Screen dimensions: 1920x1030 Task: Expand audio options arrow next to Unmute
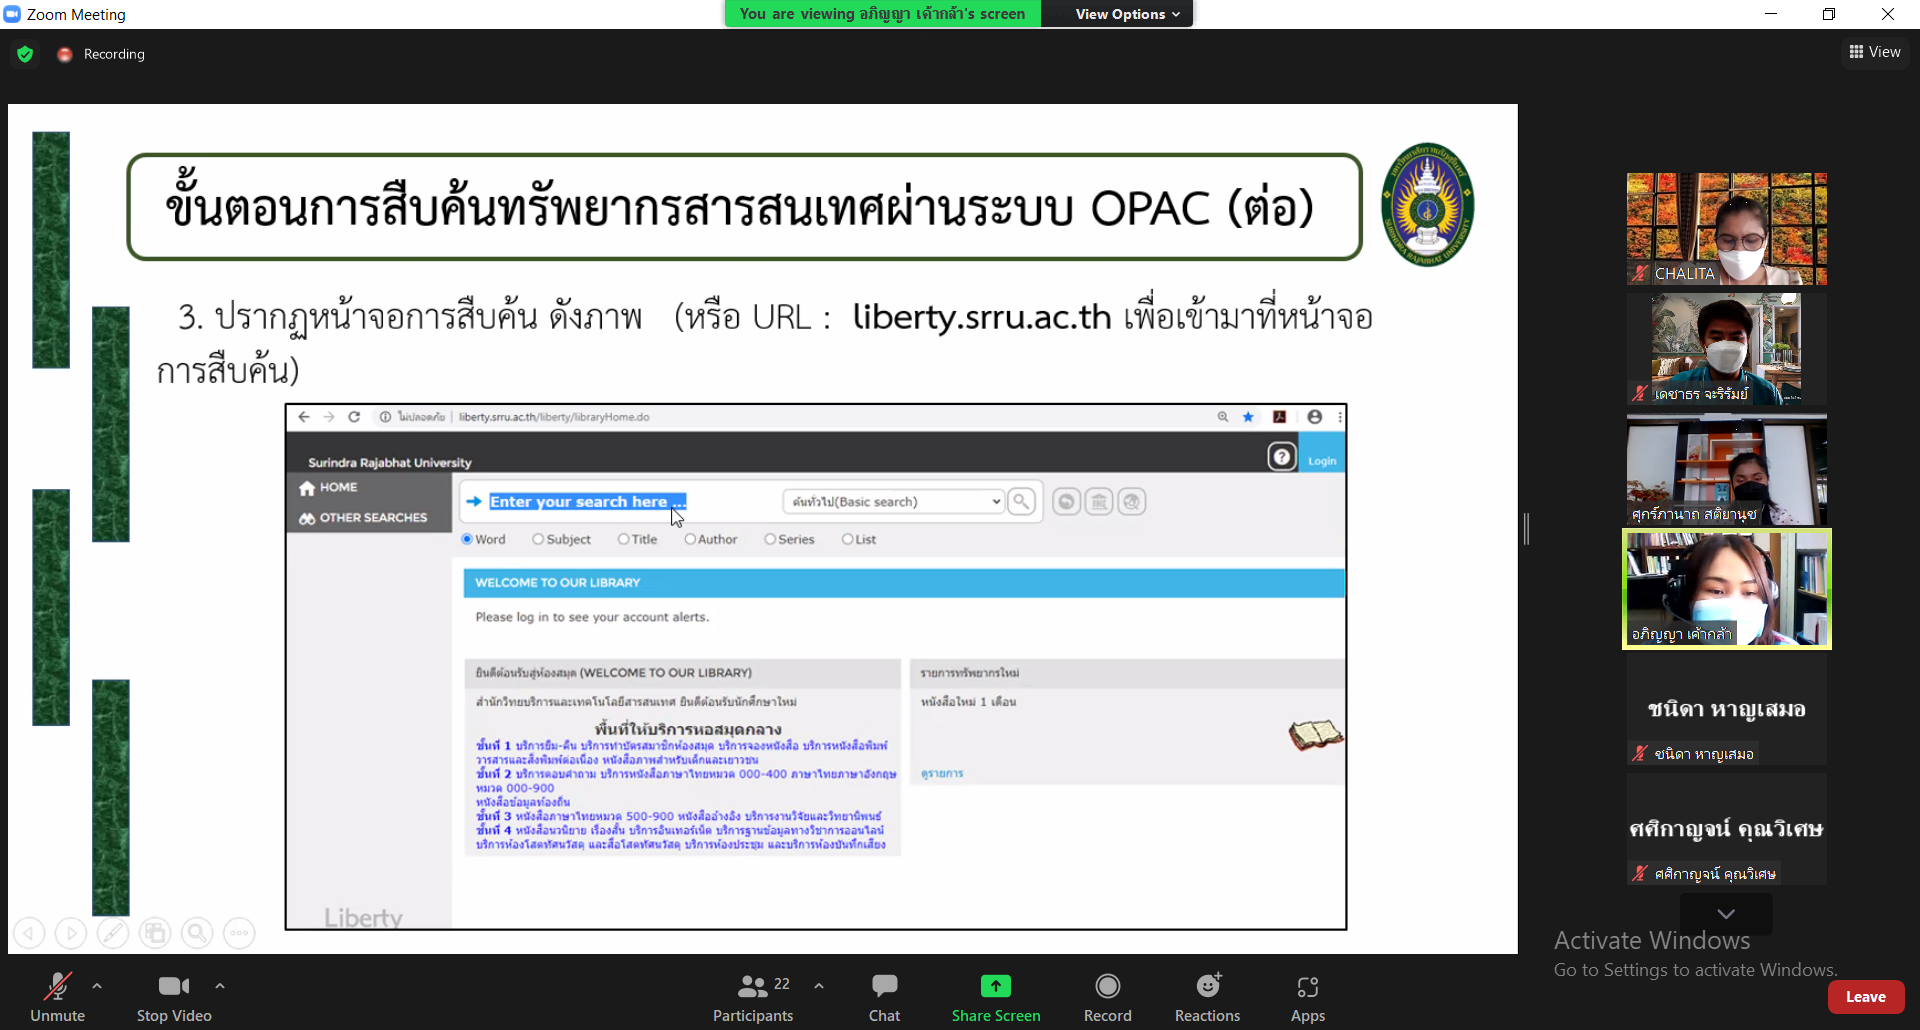[x=97, y=986]
